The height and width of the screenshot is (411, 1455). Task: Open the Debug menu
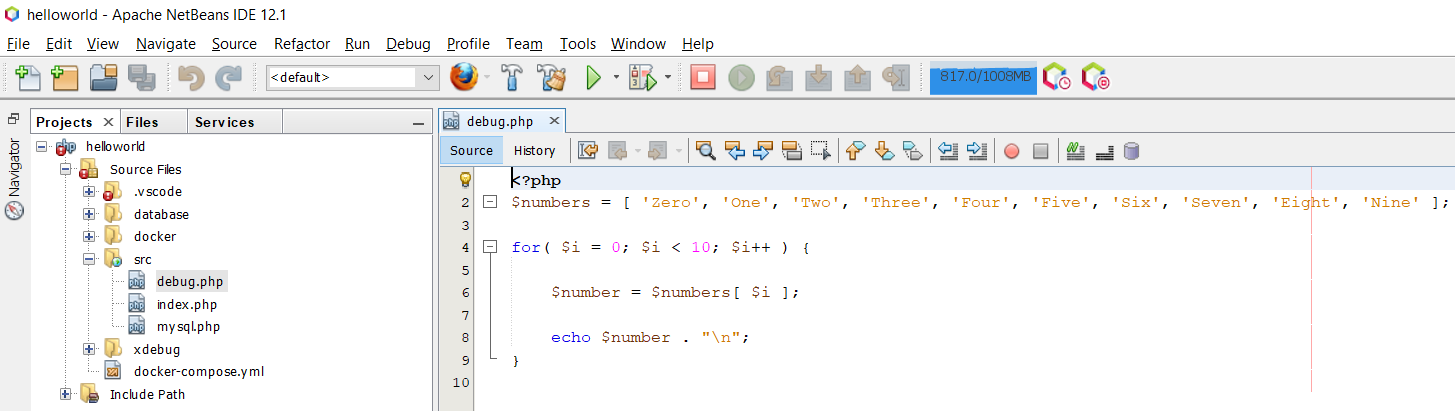408,44
